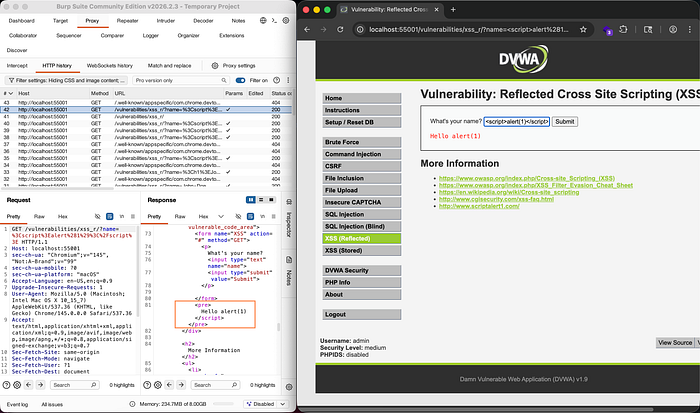Image resolution: width=700 pixels, height=413 pixels.
Task: Open the Intercept sub-tab
Action: point(17,66)
